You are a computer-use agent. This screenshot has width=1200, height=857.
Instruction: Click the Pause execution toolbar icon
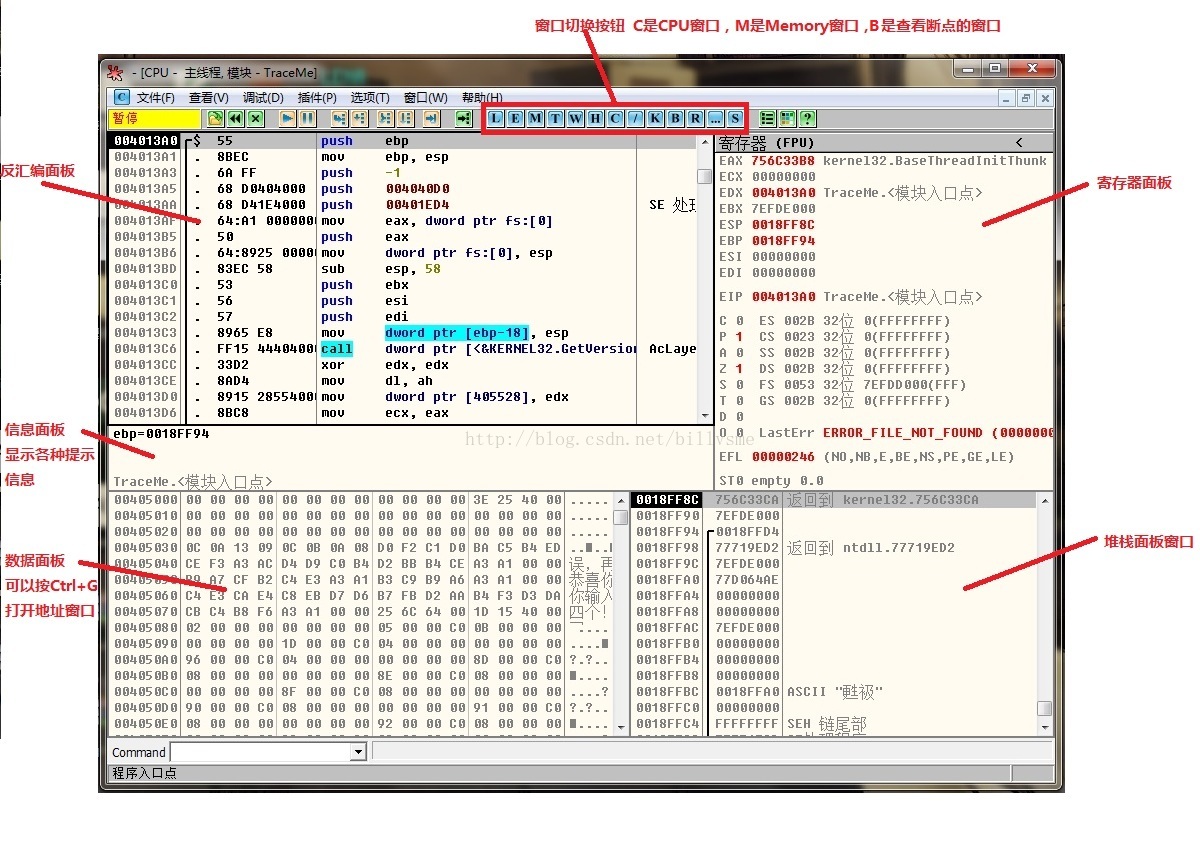point(308,118)
